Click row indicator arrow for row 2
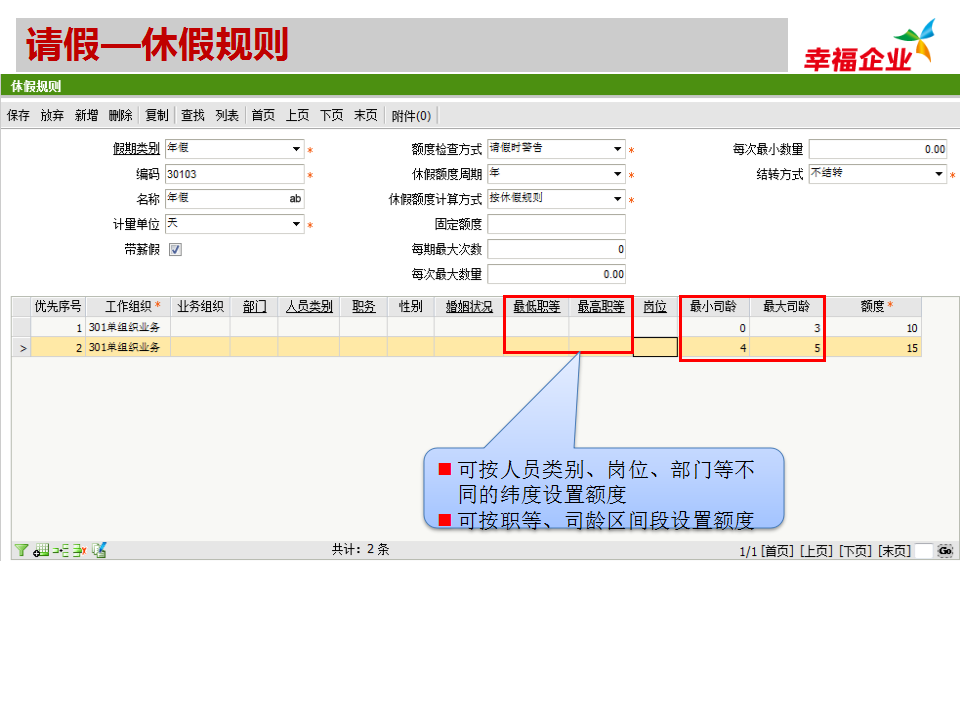Image resolution: width=960 pixels, height=720 pixels. pos(21,348)
